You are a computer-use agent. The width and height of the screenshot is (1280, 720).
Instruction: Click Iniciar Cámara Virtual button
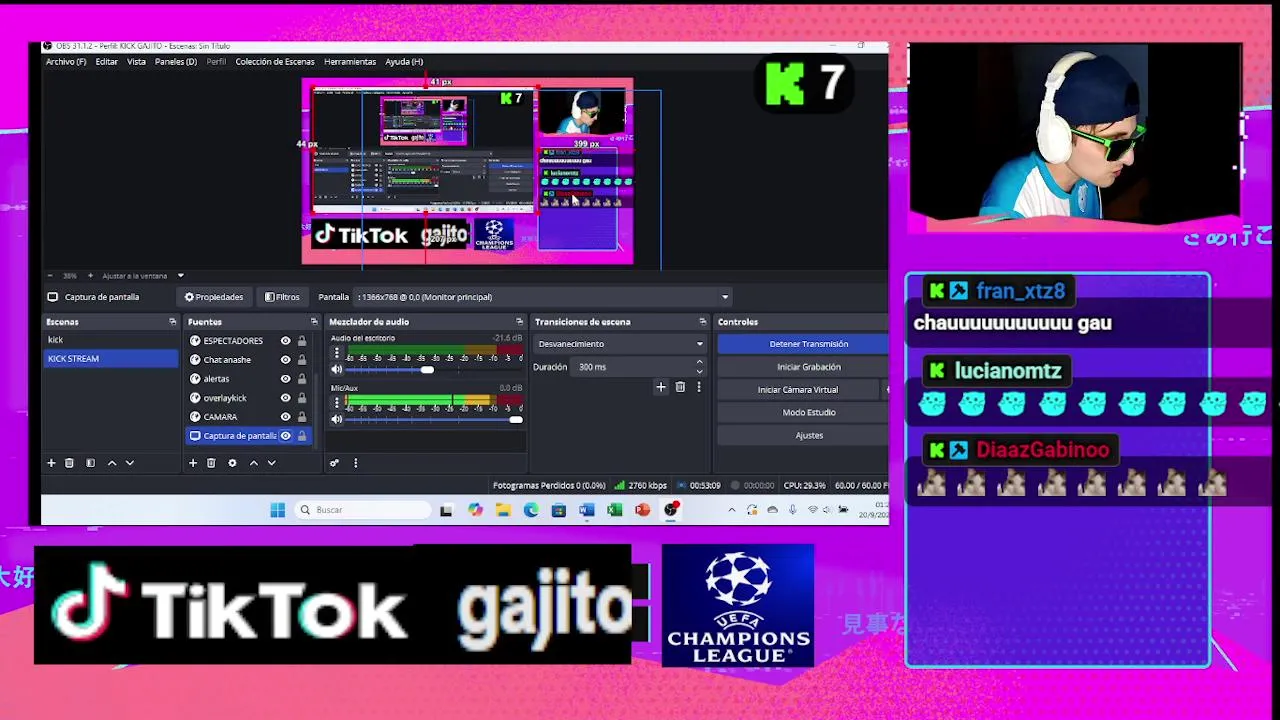tap(798, 390)
